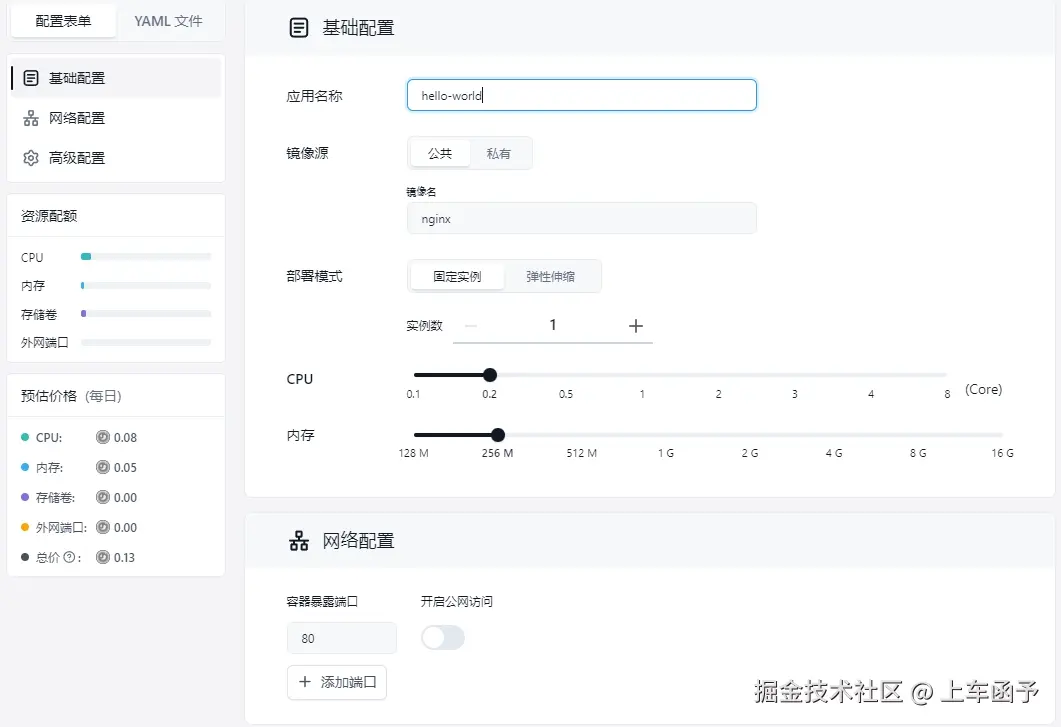The width and height of the screenshot is (1061, 727).
Task: Enable the 开启公网访问 switch
Action: pyautogui.click(x=443, y=637)
